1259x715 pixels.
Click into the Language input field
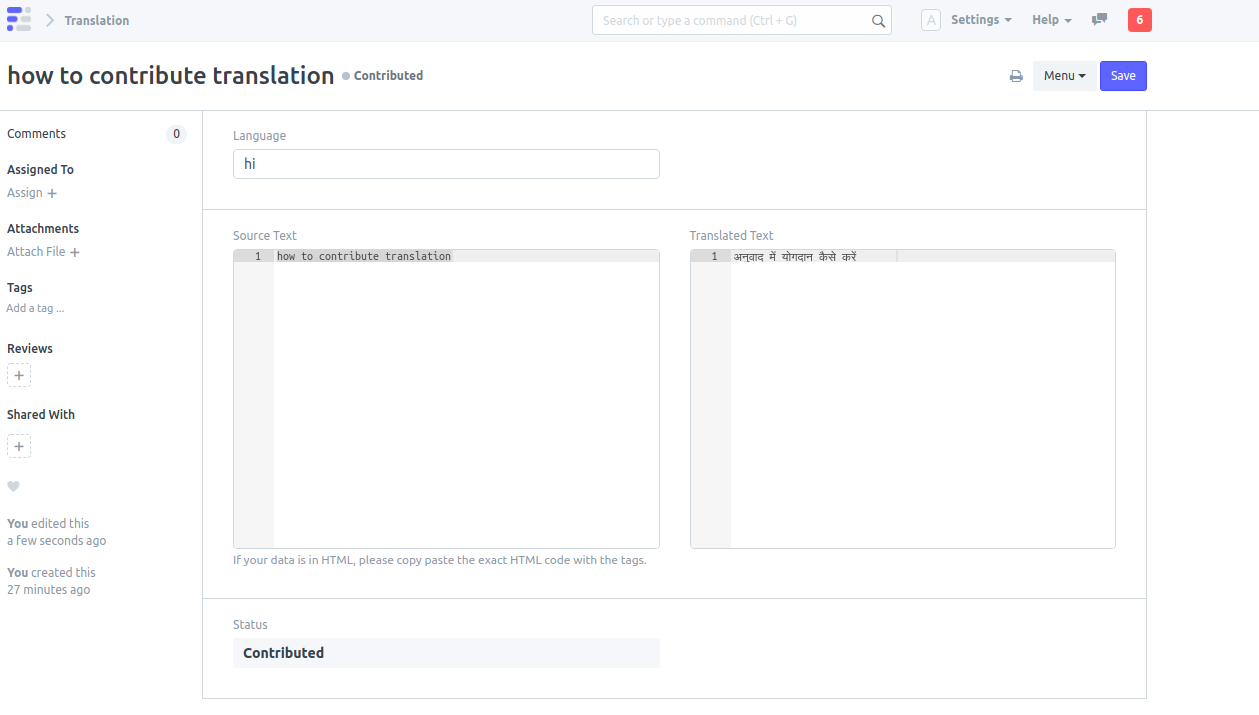(446, 164)
